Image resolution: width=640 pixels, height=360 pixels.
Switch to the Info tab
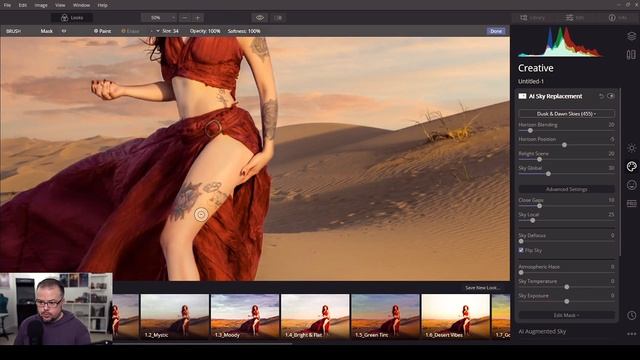tap(618, 18)
